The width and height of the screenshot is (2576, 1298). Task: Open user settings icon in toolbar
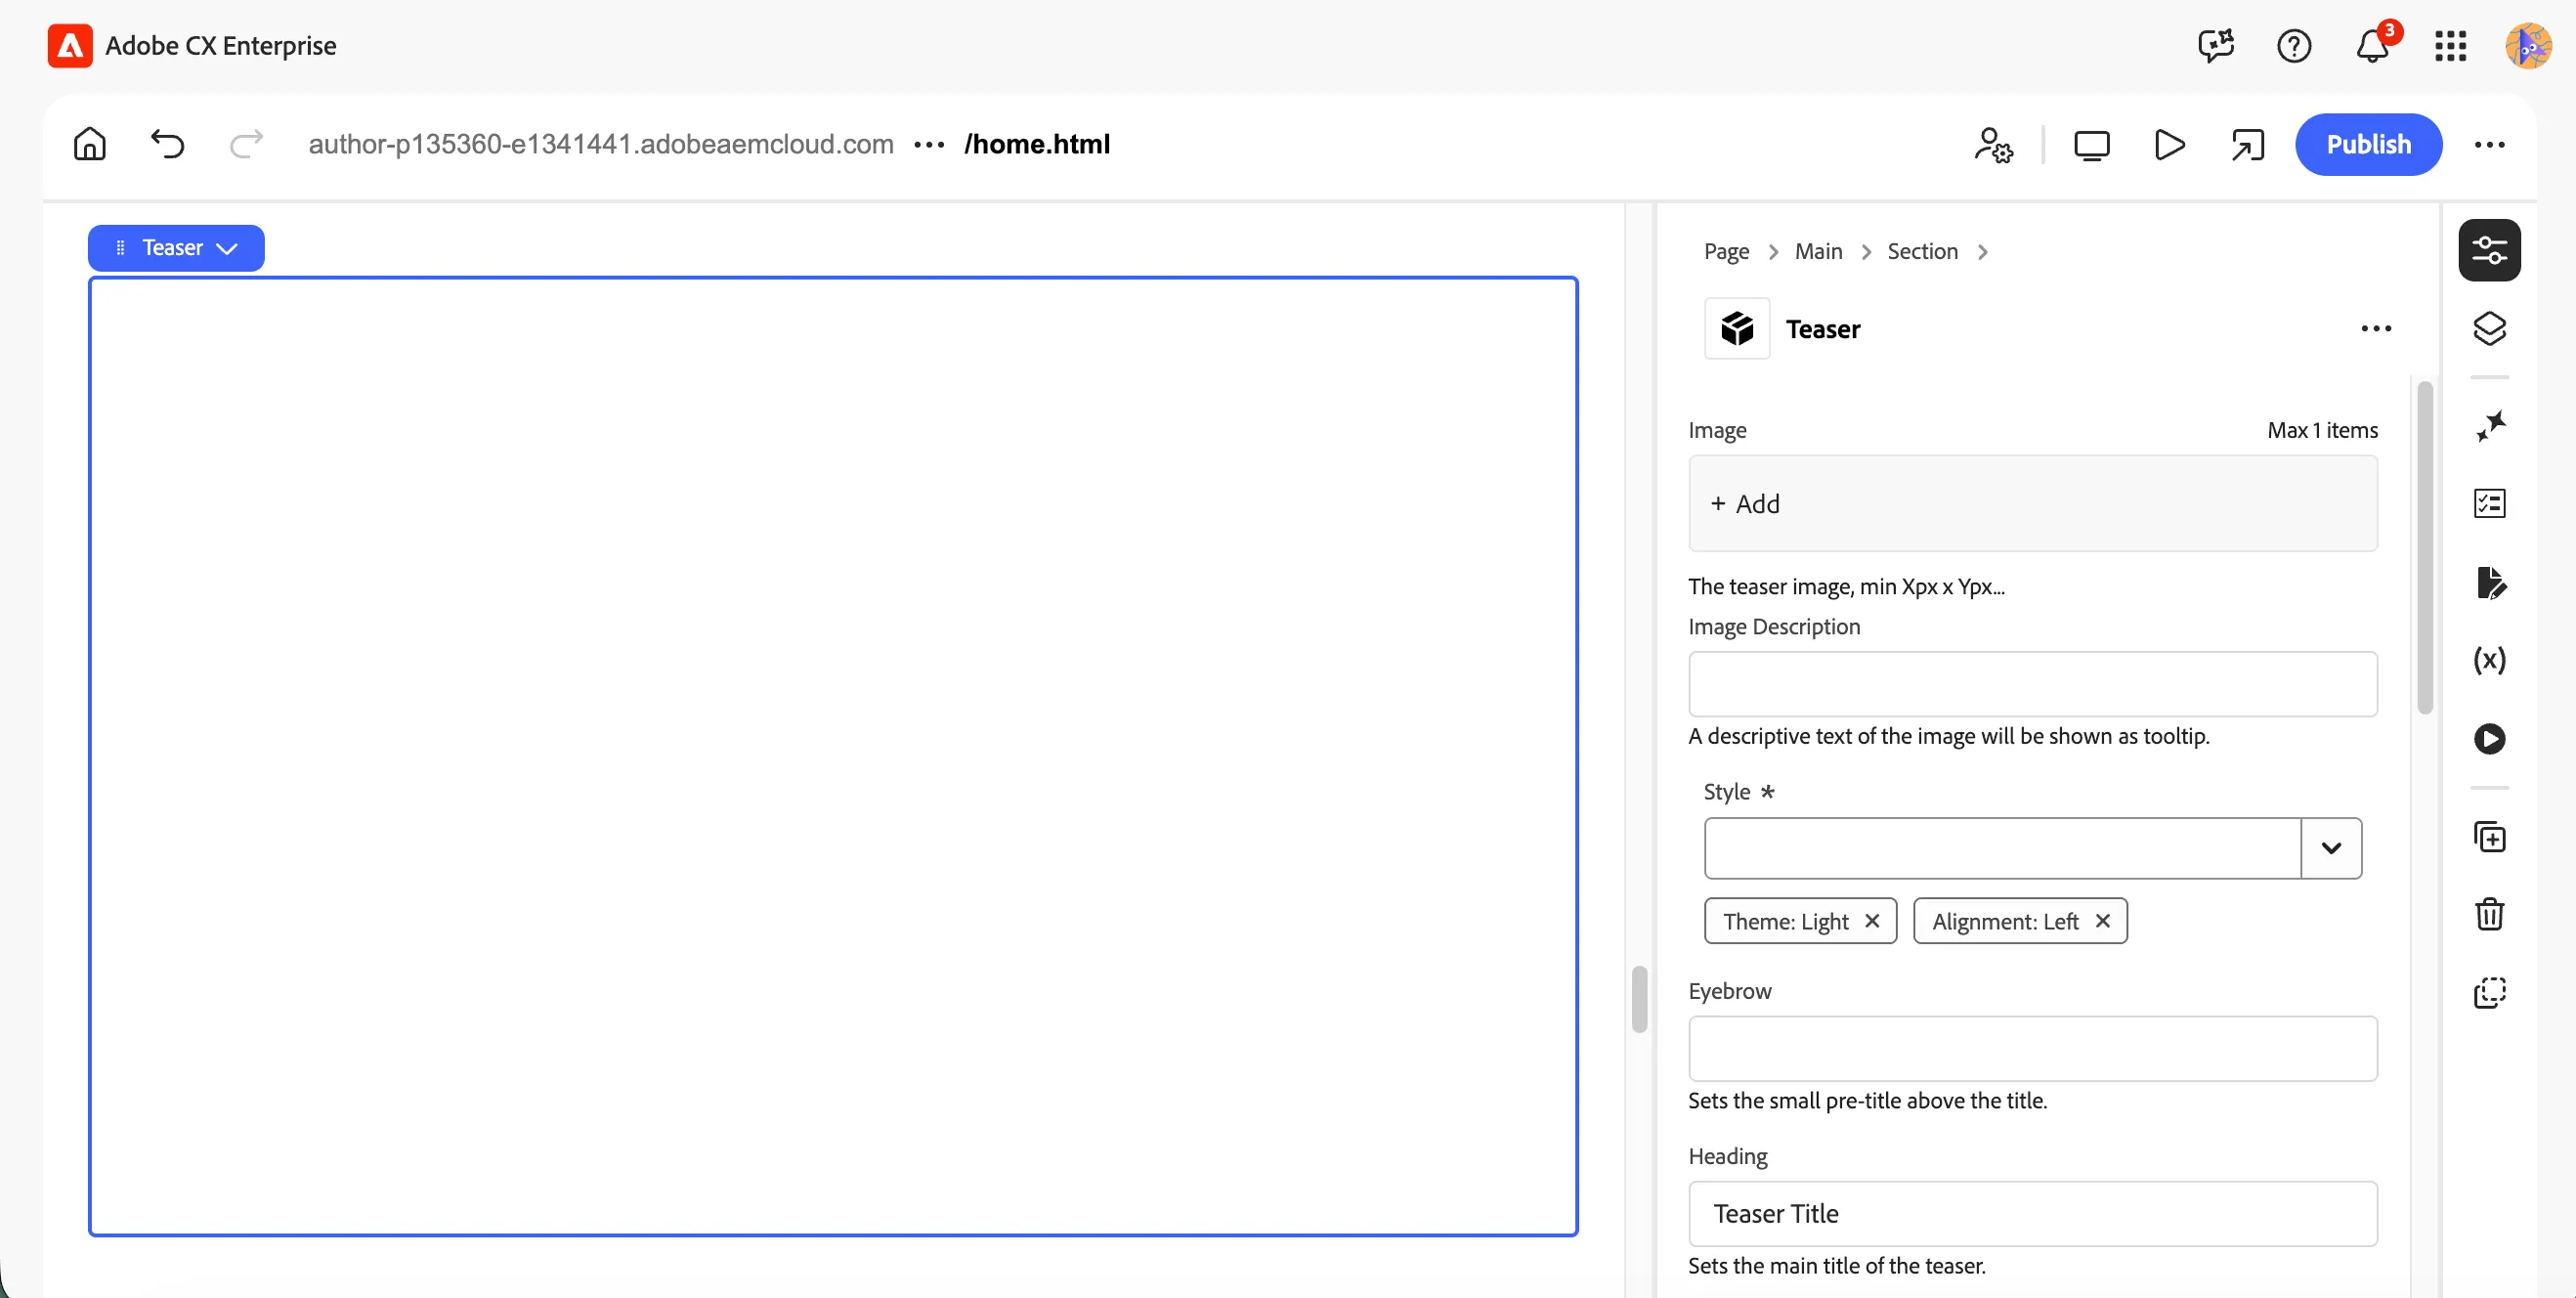point(1993,145)
